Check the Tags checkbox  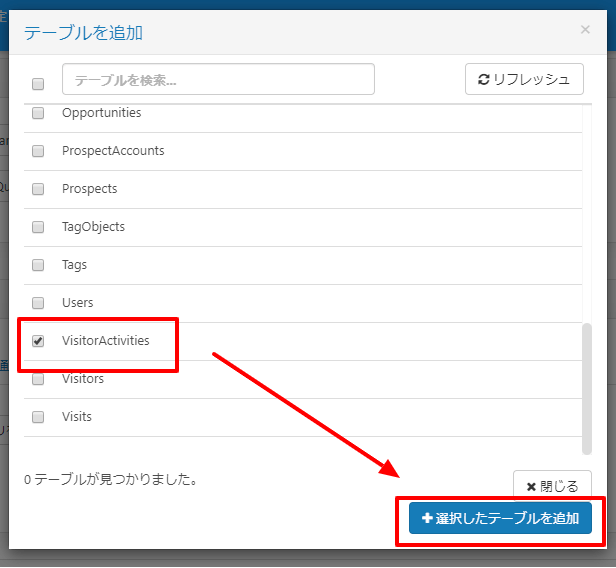pyautogui.click(x=38, y=265)
